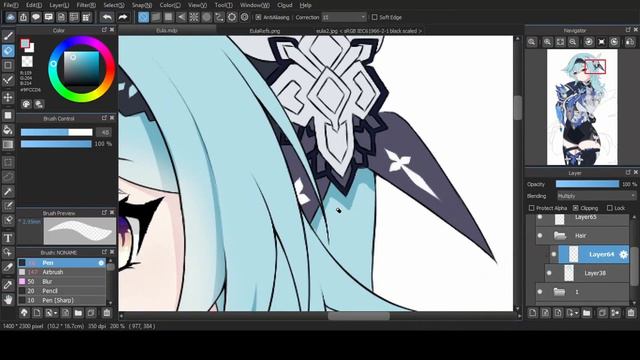Click the cloud icon in top toolbar
Image resolution: width=640 pixels, height=360 pixels.
11,17
